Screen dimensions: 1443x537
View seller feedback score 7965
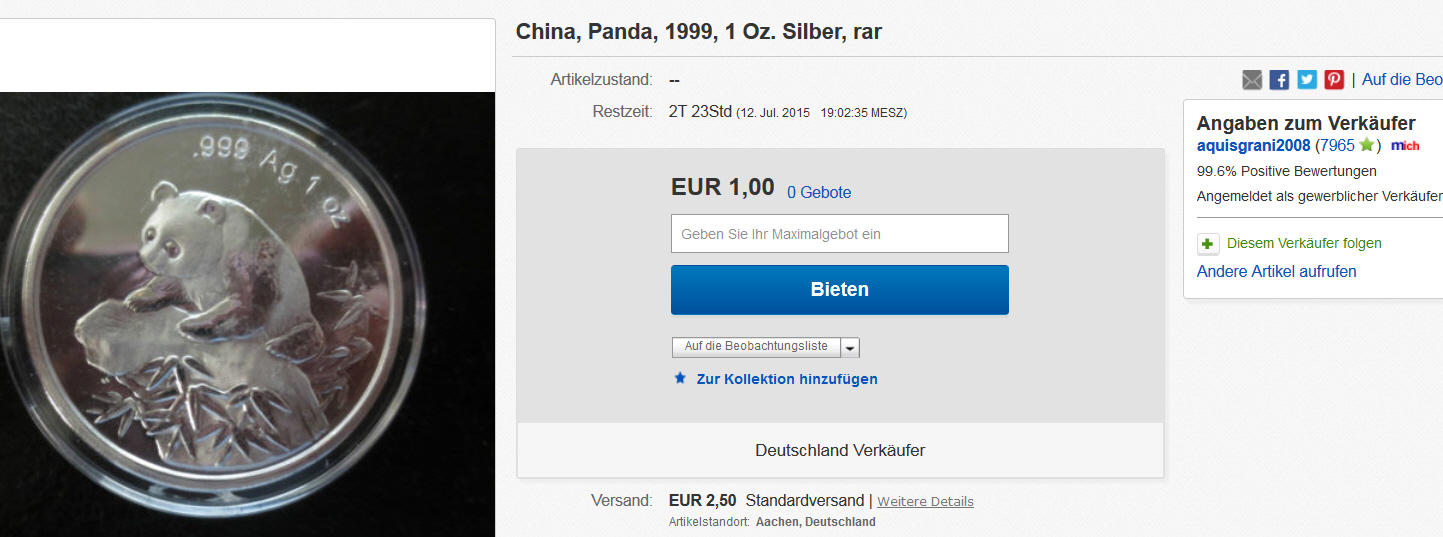pyautogui.click(x=1337, y=146)
